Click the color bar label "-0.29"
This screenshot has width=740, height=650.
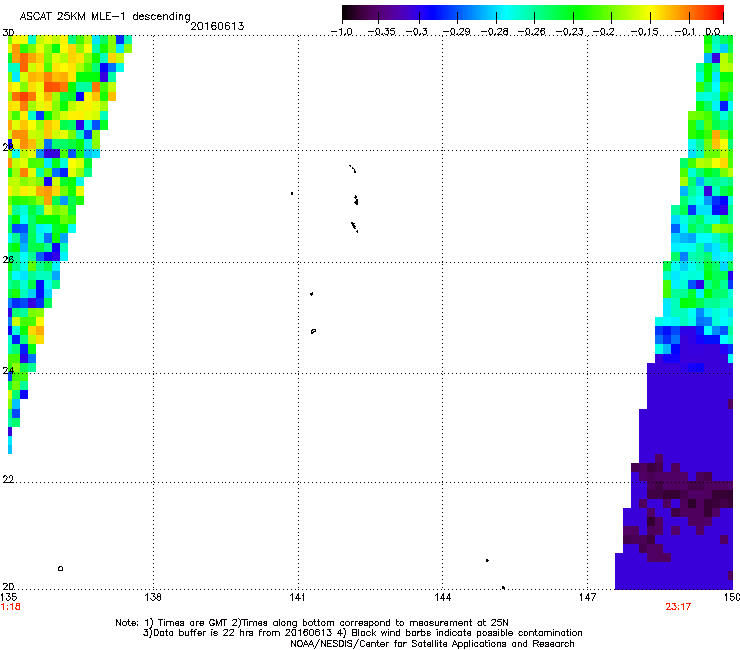457,32
